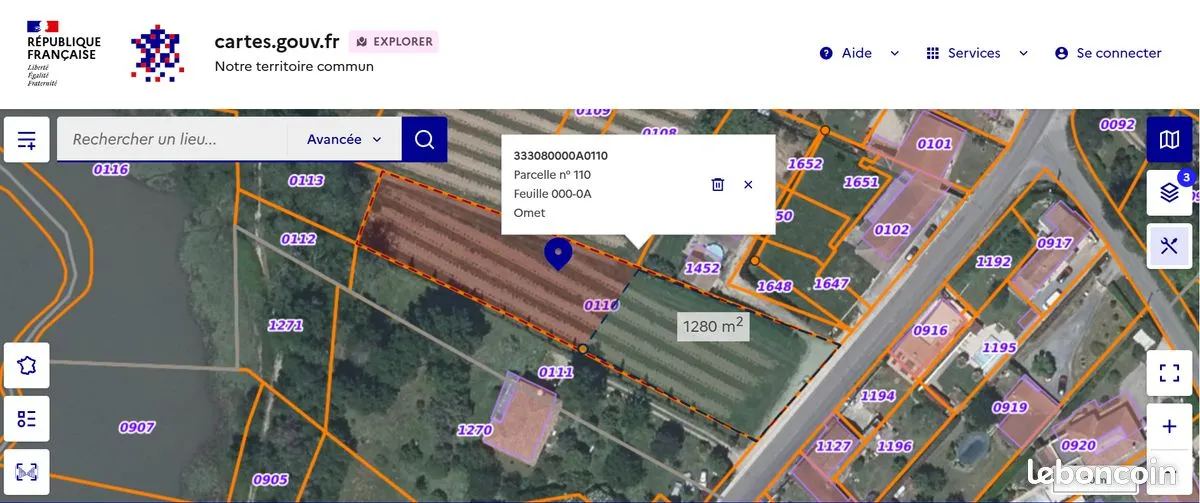The height and width of the screenshot is (503, 1200).
Task: Expand the Avancée search dropdown
Action: (x=344, y=139)
